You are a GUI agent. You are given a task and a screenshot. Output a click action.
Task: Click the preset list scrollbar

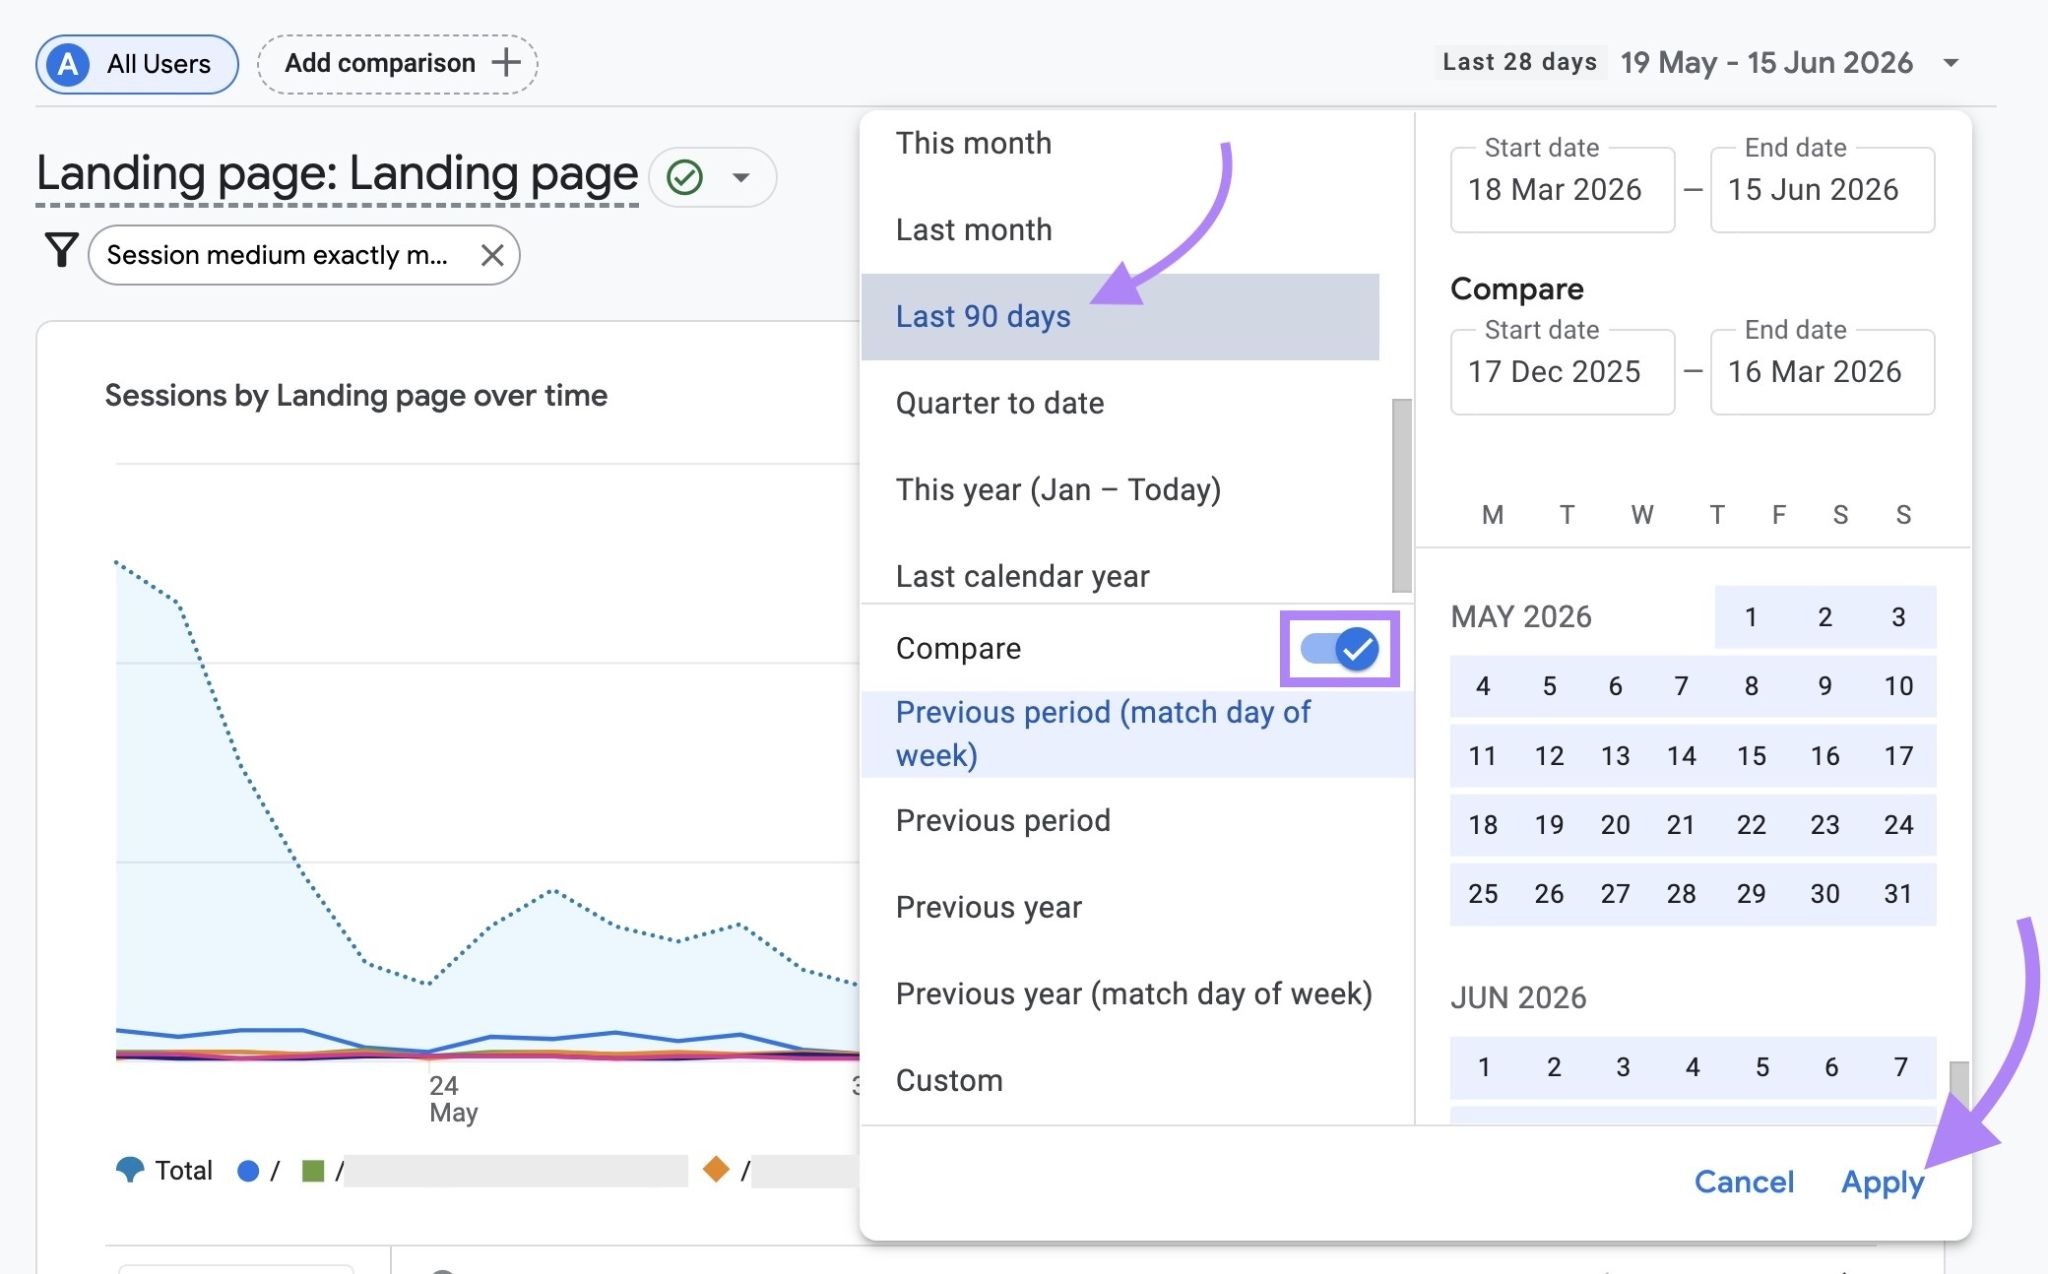coord(1402,495)
